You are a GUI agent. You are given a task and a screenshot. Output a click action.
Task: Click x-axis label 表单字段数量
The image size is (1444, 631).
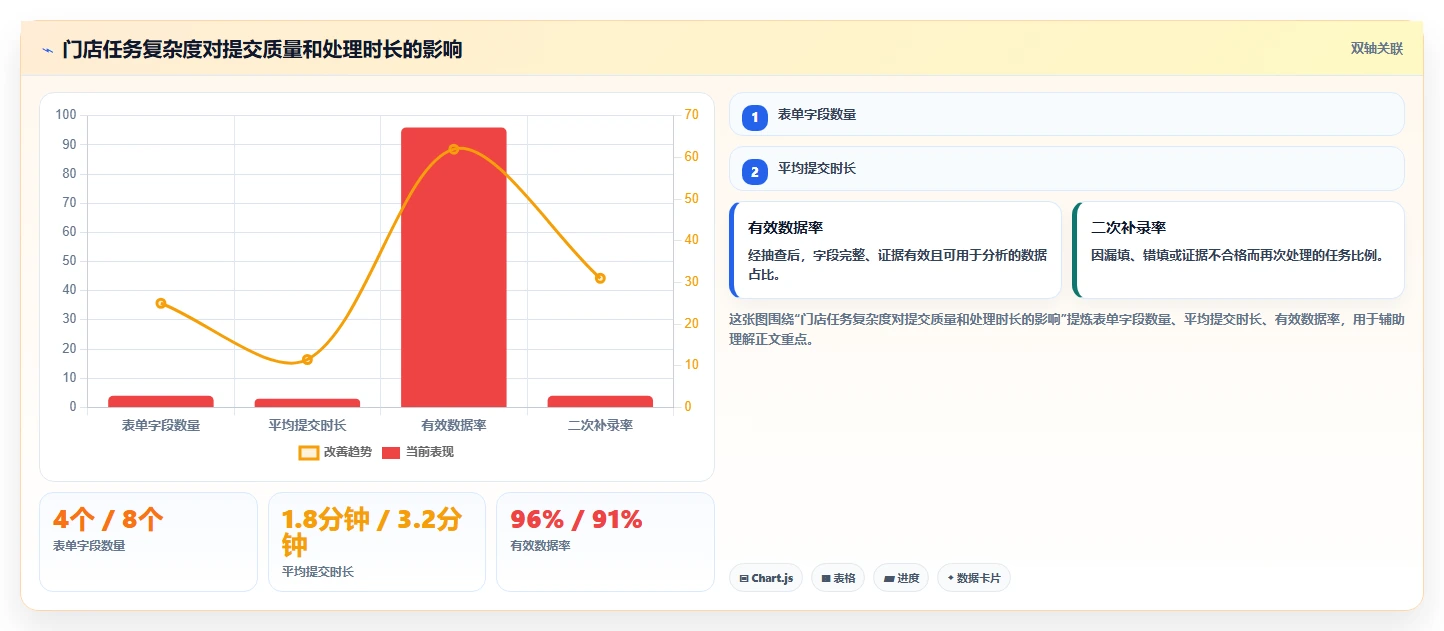click(x=161, y=425)
